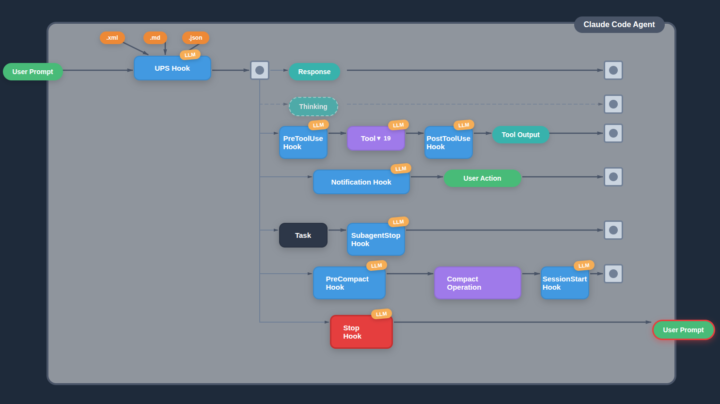This screenshot has width=720, height=404.
Task: Select the Response node
Action: point(314,72)
